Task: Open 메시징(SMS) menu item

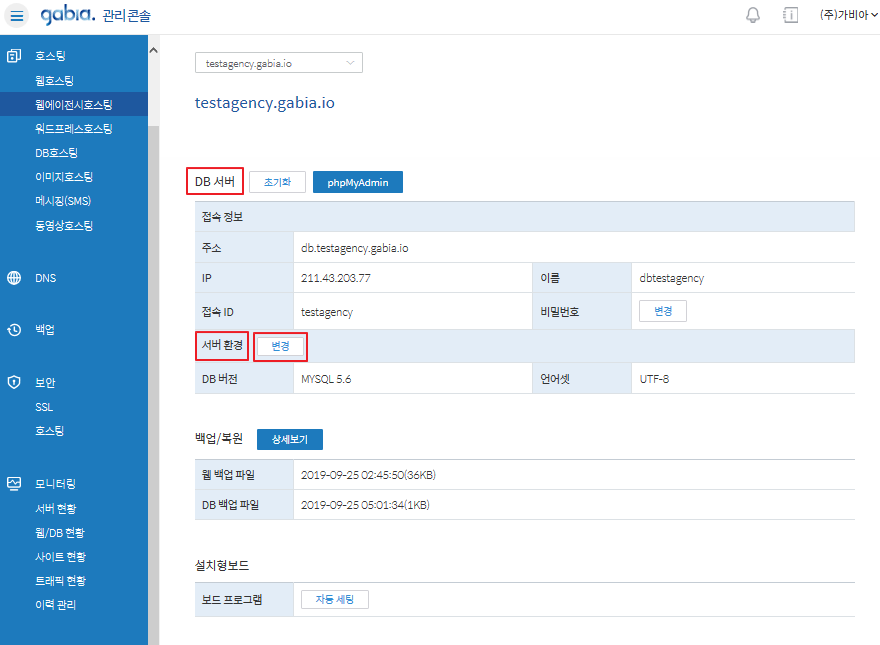Action: (x=63, y=201)
